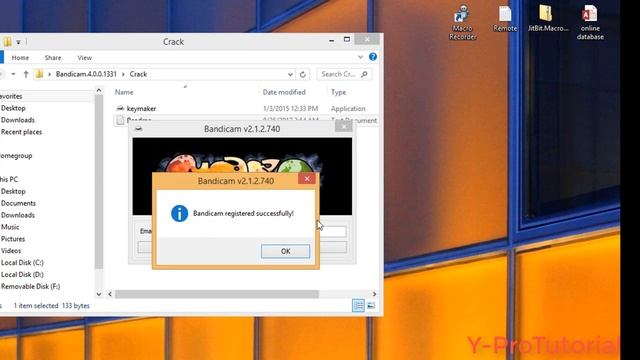This screenshot has height=360, width=640.
Task: Click Bandicam.4.0.0.1331 in the address path
Action: 86,74
